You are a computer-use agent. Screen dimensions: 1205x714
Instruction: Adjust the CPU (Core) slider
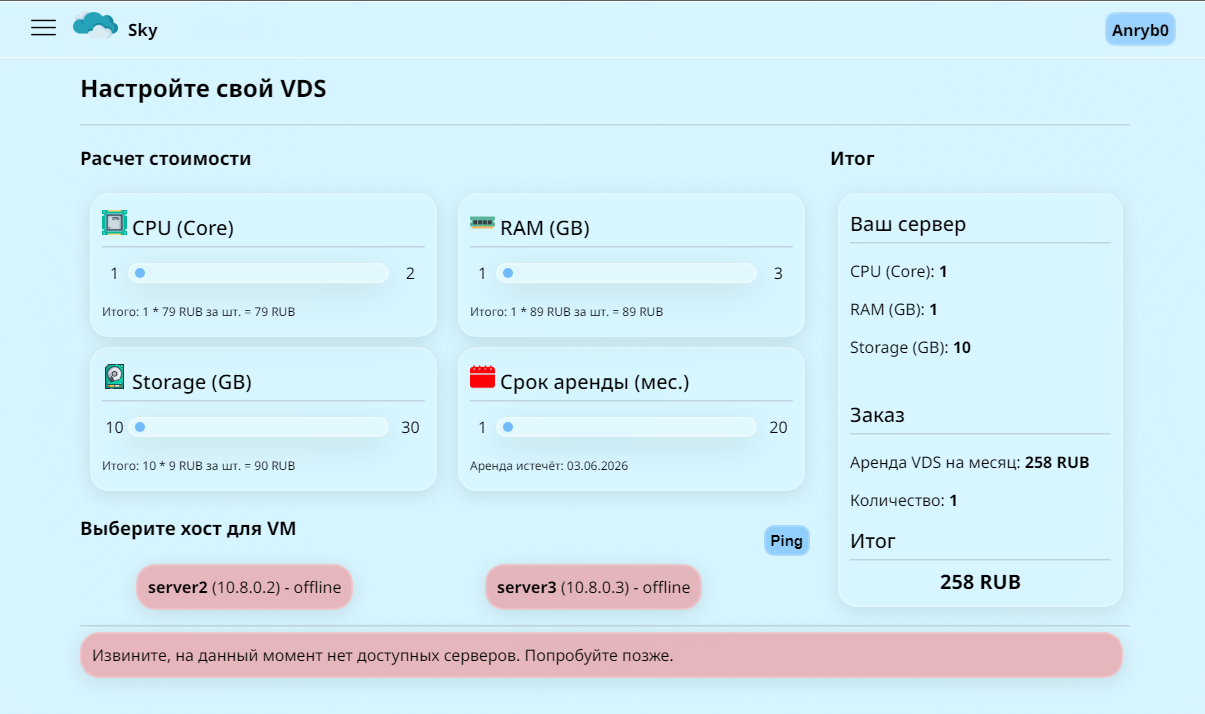tap(259, 273)
